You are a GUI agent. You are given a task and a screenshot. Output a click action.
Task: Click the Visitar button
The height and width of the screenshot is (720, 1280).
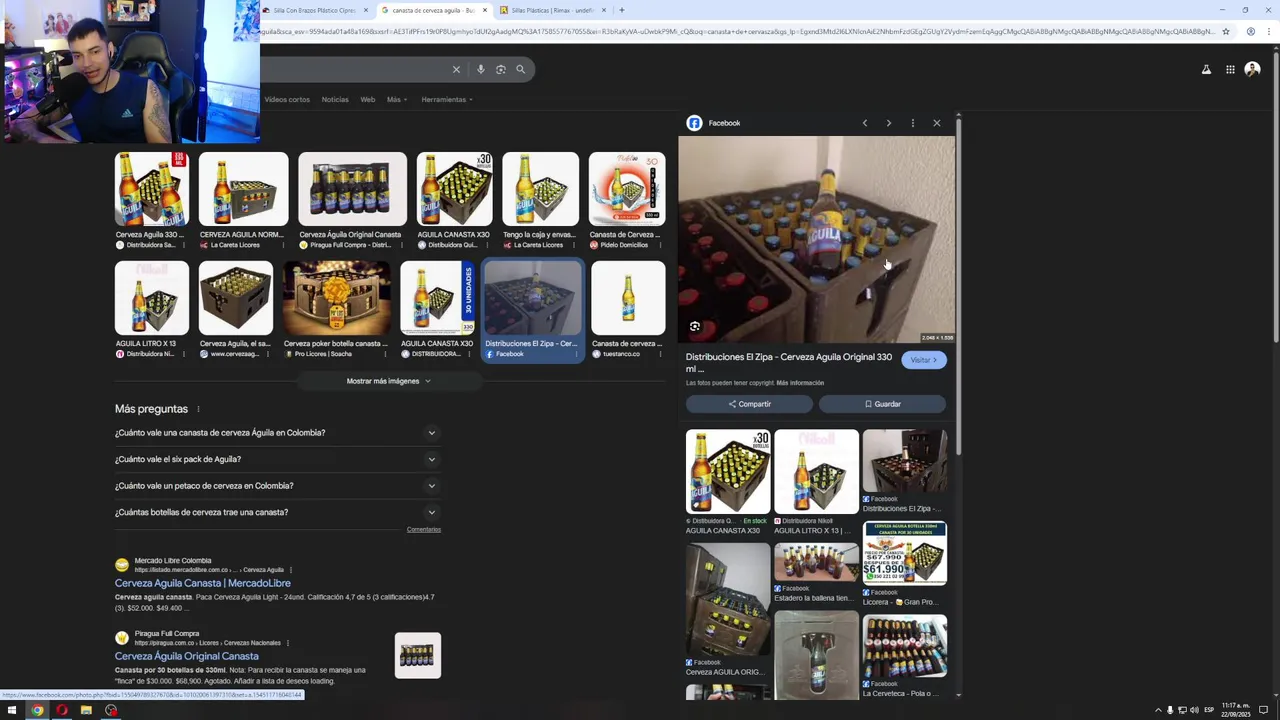pos(923,360)
